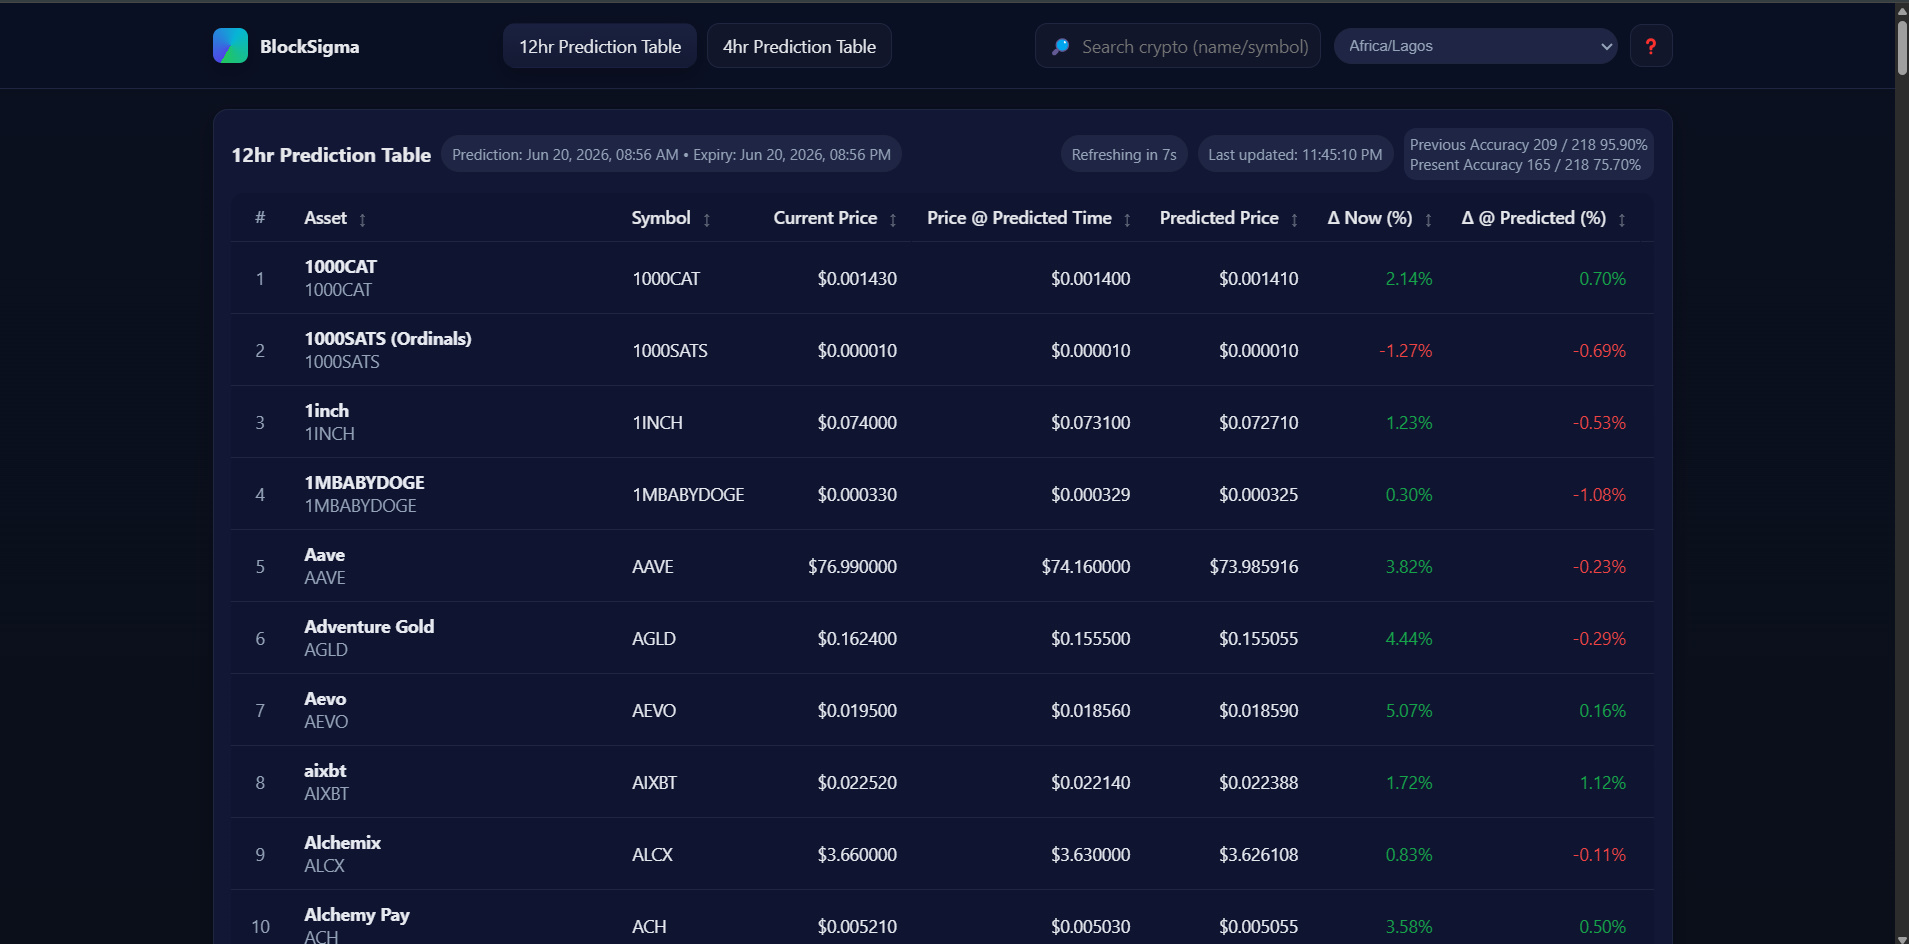Click predicted price $73.985916
This screenshot has width=1909, height=944.
coord(1254,566)
